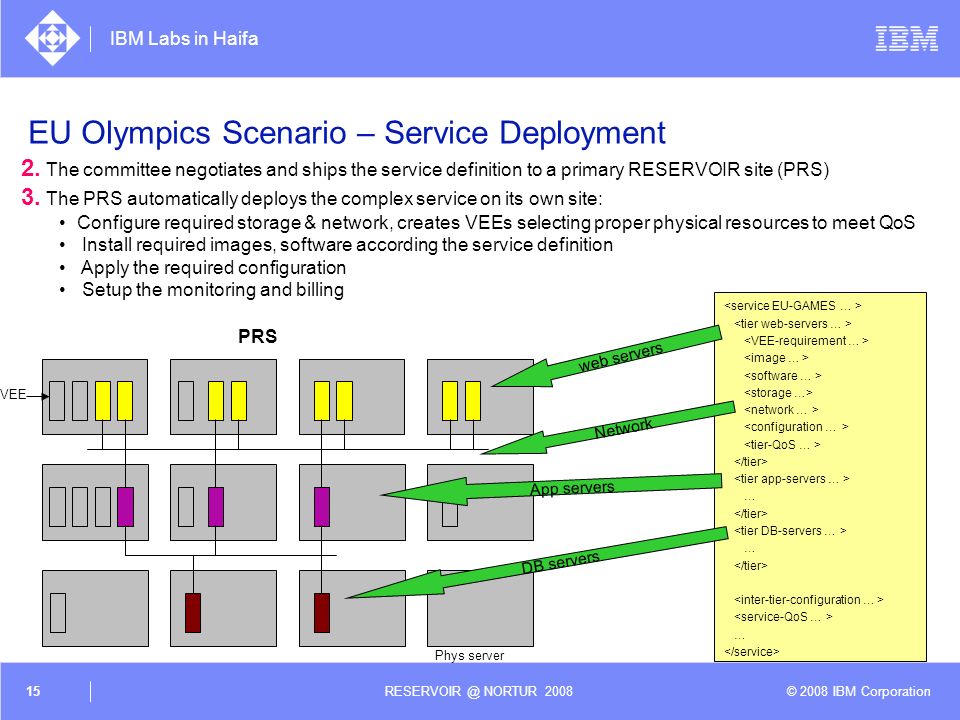
Task: Click the 'RESERVOIR @ NORTUR 2008' footer text
Action: pyautogui.click(x=478, y=691)
